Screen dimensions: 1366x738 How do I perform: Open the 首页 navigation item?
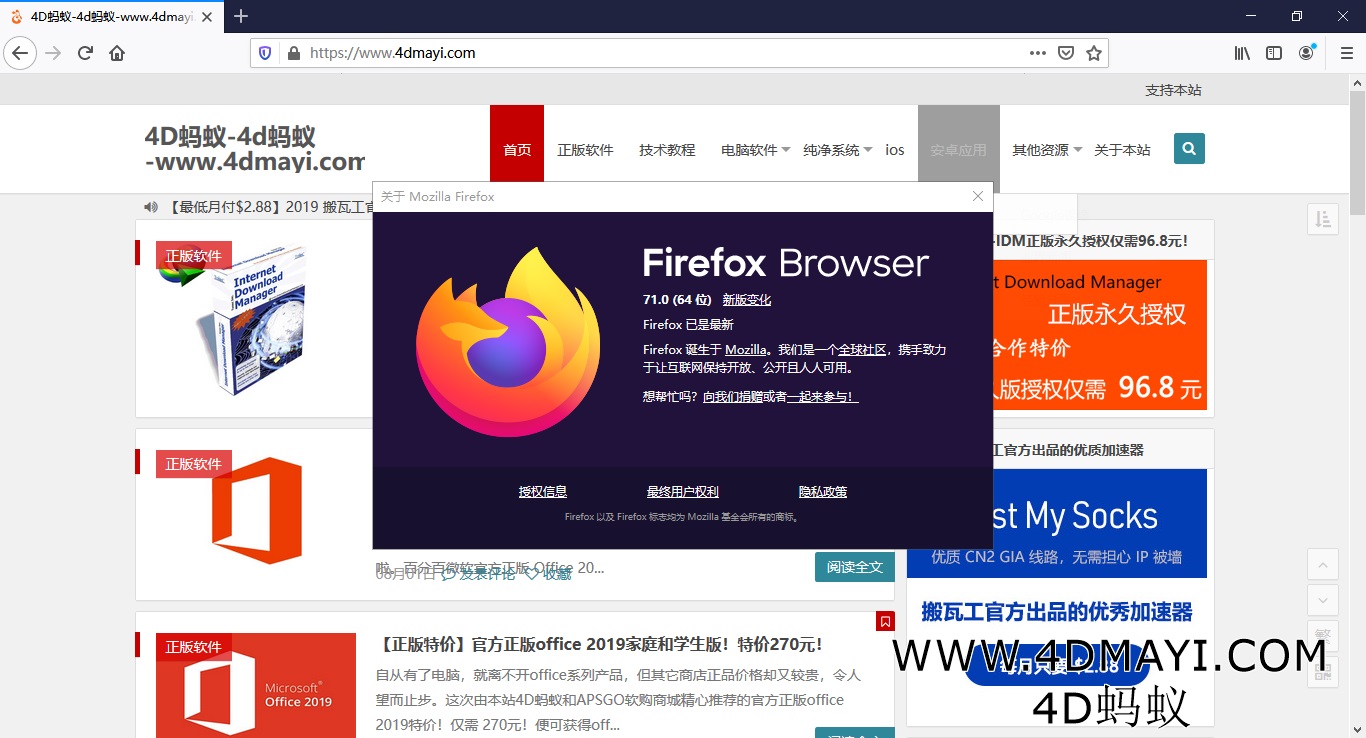(x=517, y=150)
